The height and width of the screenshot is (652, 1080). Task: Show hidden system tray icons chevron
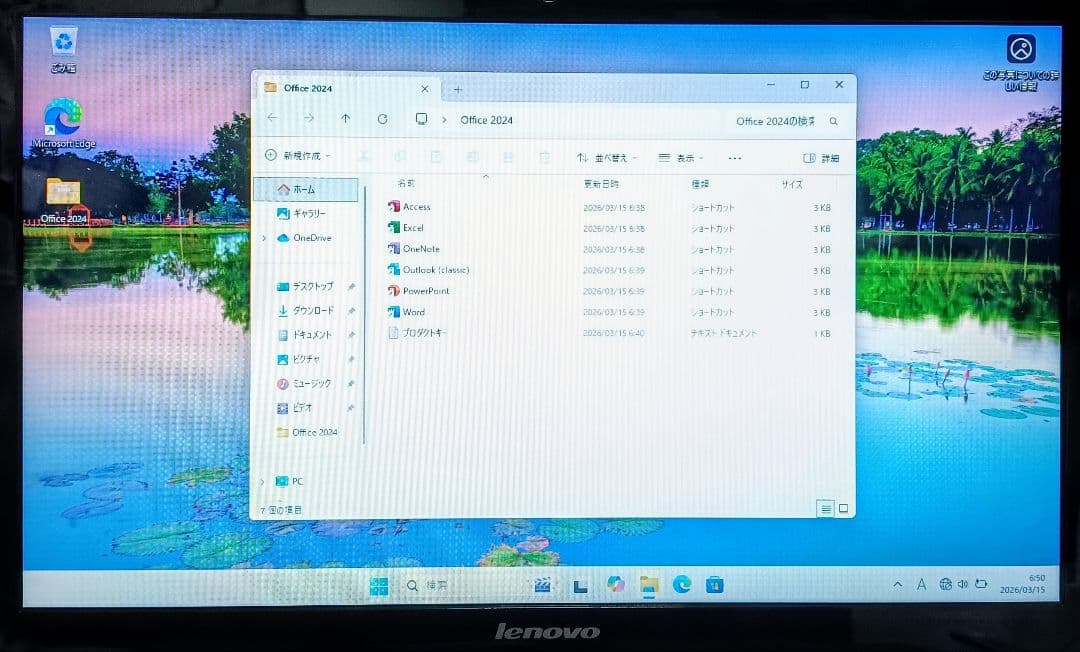point(897,585)
